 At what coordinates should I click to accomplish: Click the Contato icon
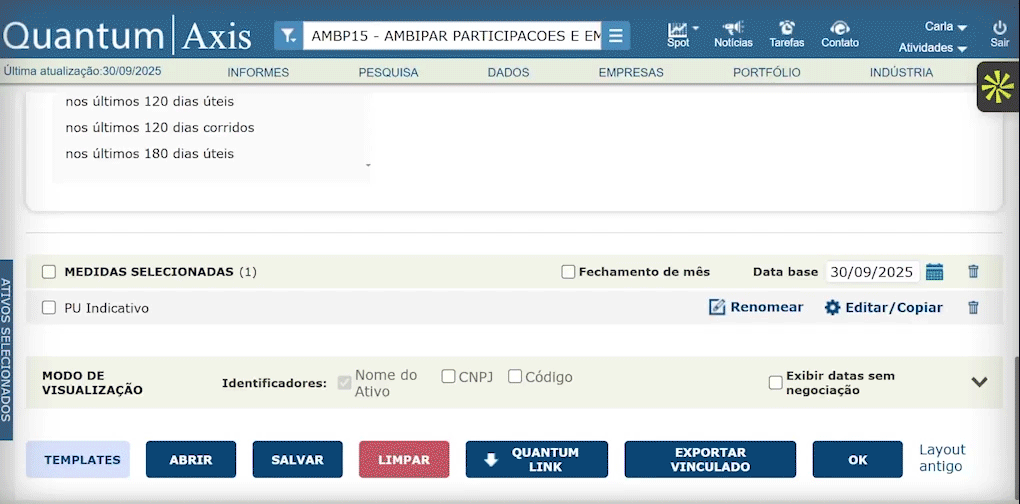tap(840, 28)
